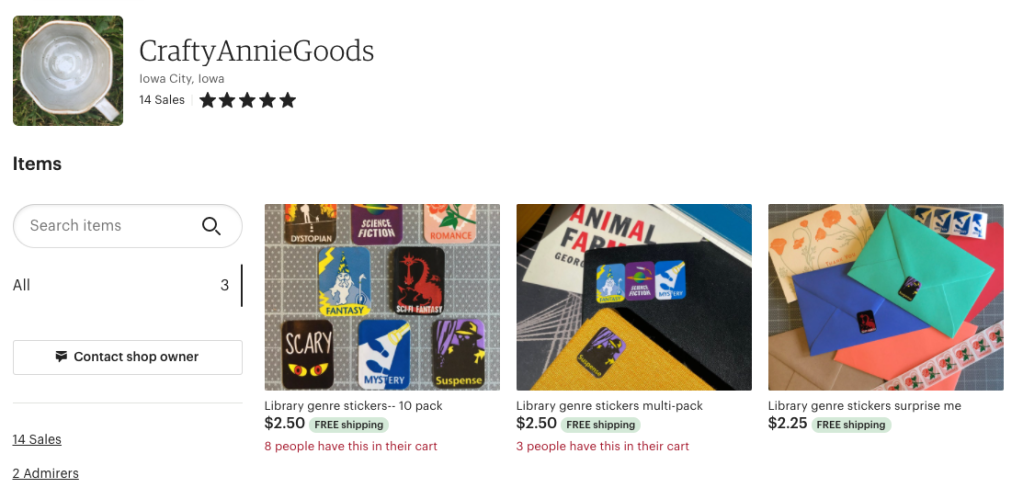Image resolution: width=1023 pixels, height=499 pixels.
Task: Open the 10 pack stickers thumbnail
Action: point(382,297)
